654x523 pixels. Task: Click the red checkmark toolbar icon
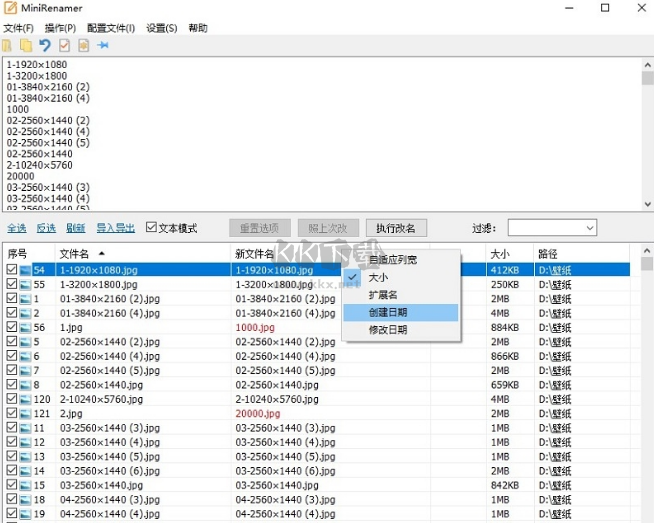(64, 46)
